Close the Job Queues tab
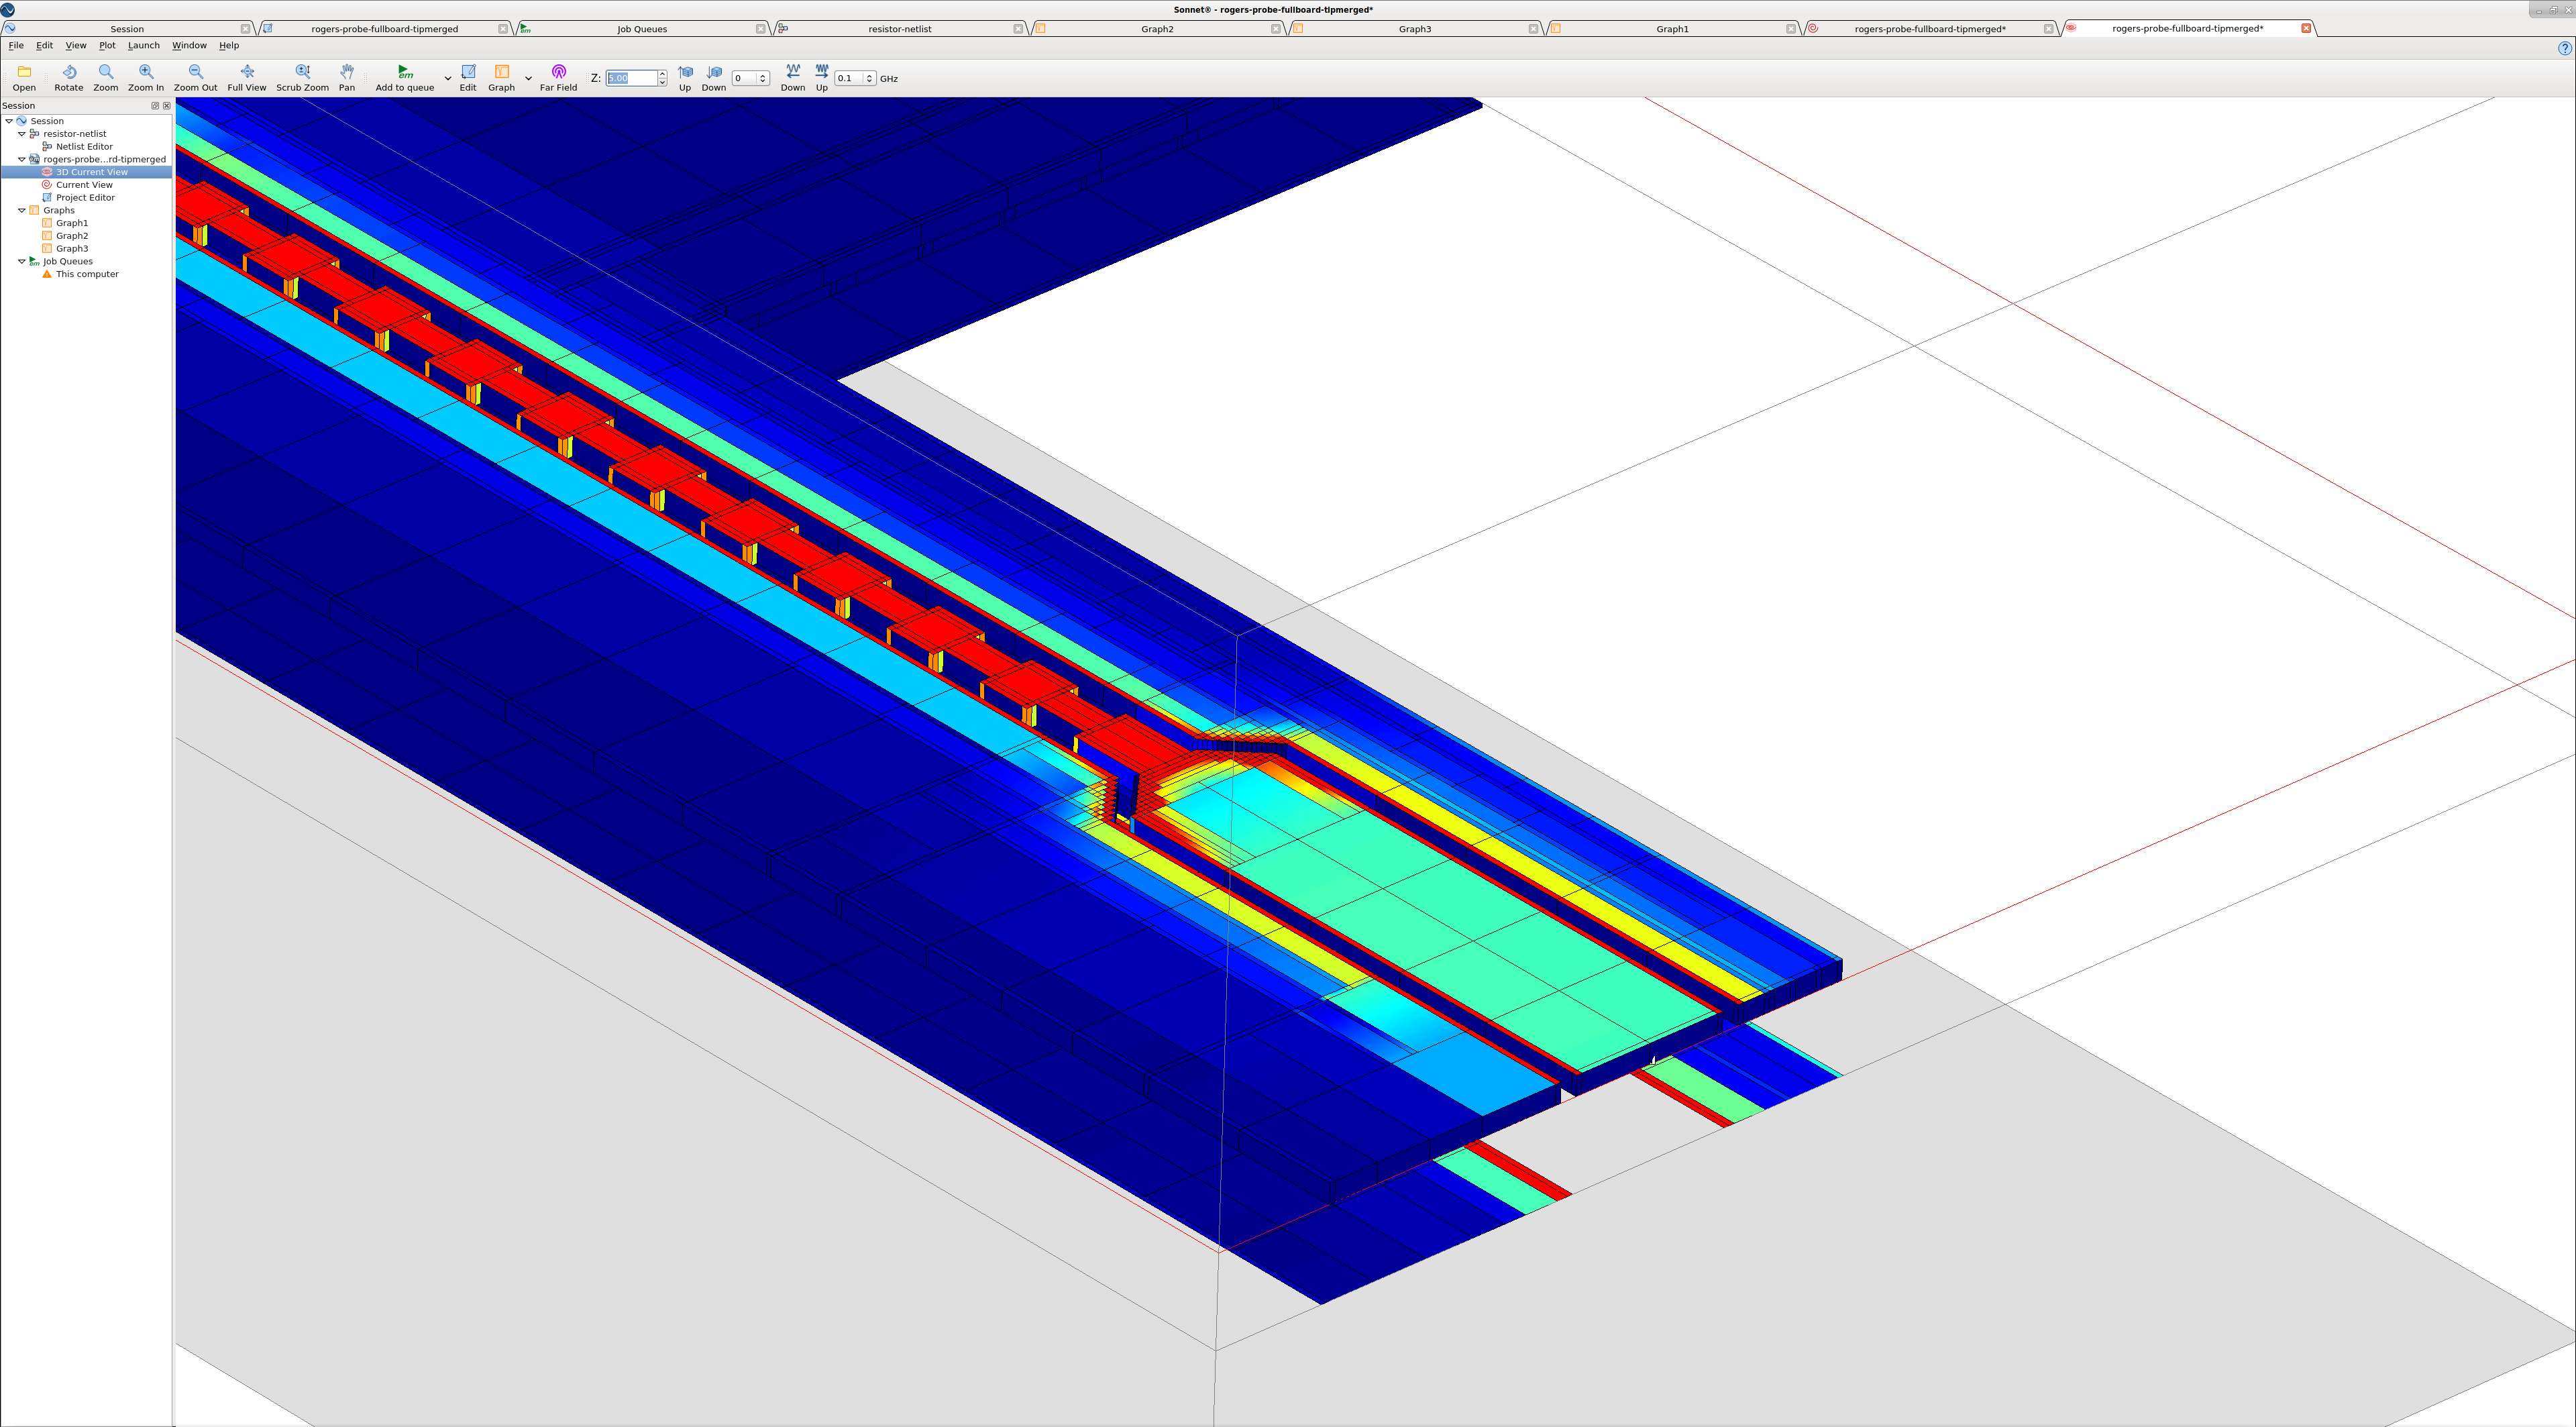Image resolution: width=2576 pixels, height=1427 pixels. [x=760, y=29]
